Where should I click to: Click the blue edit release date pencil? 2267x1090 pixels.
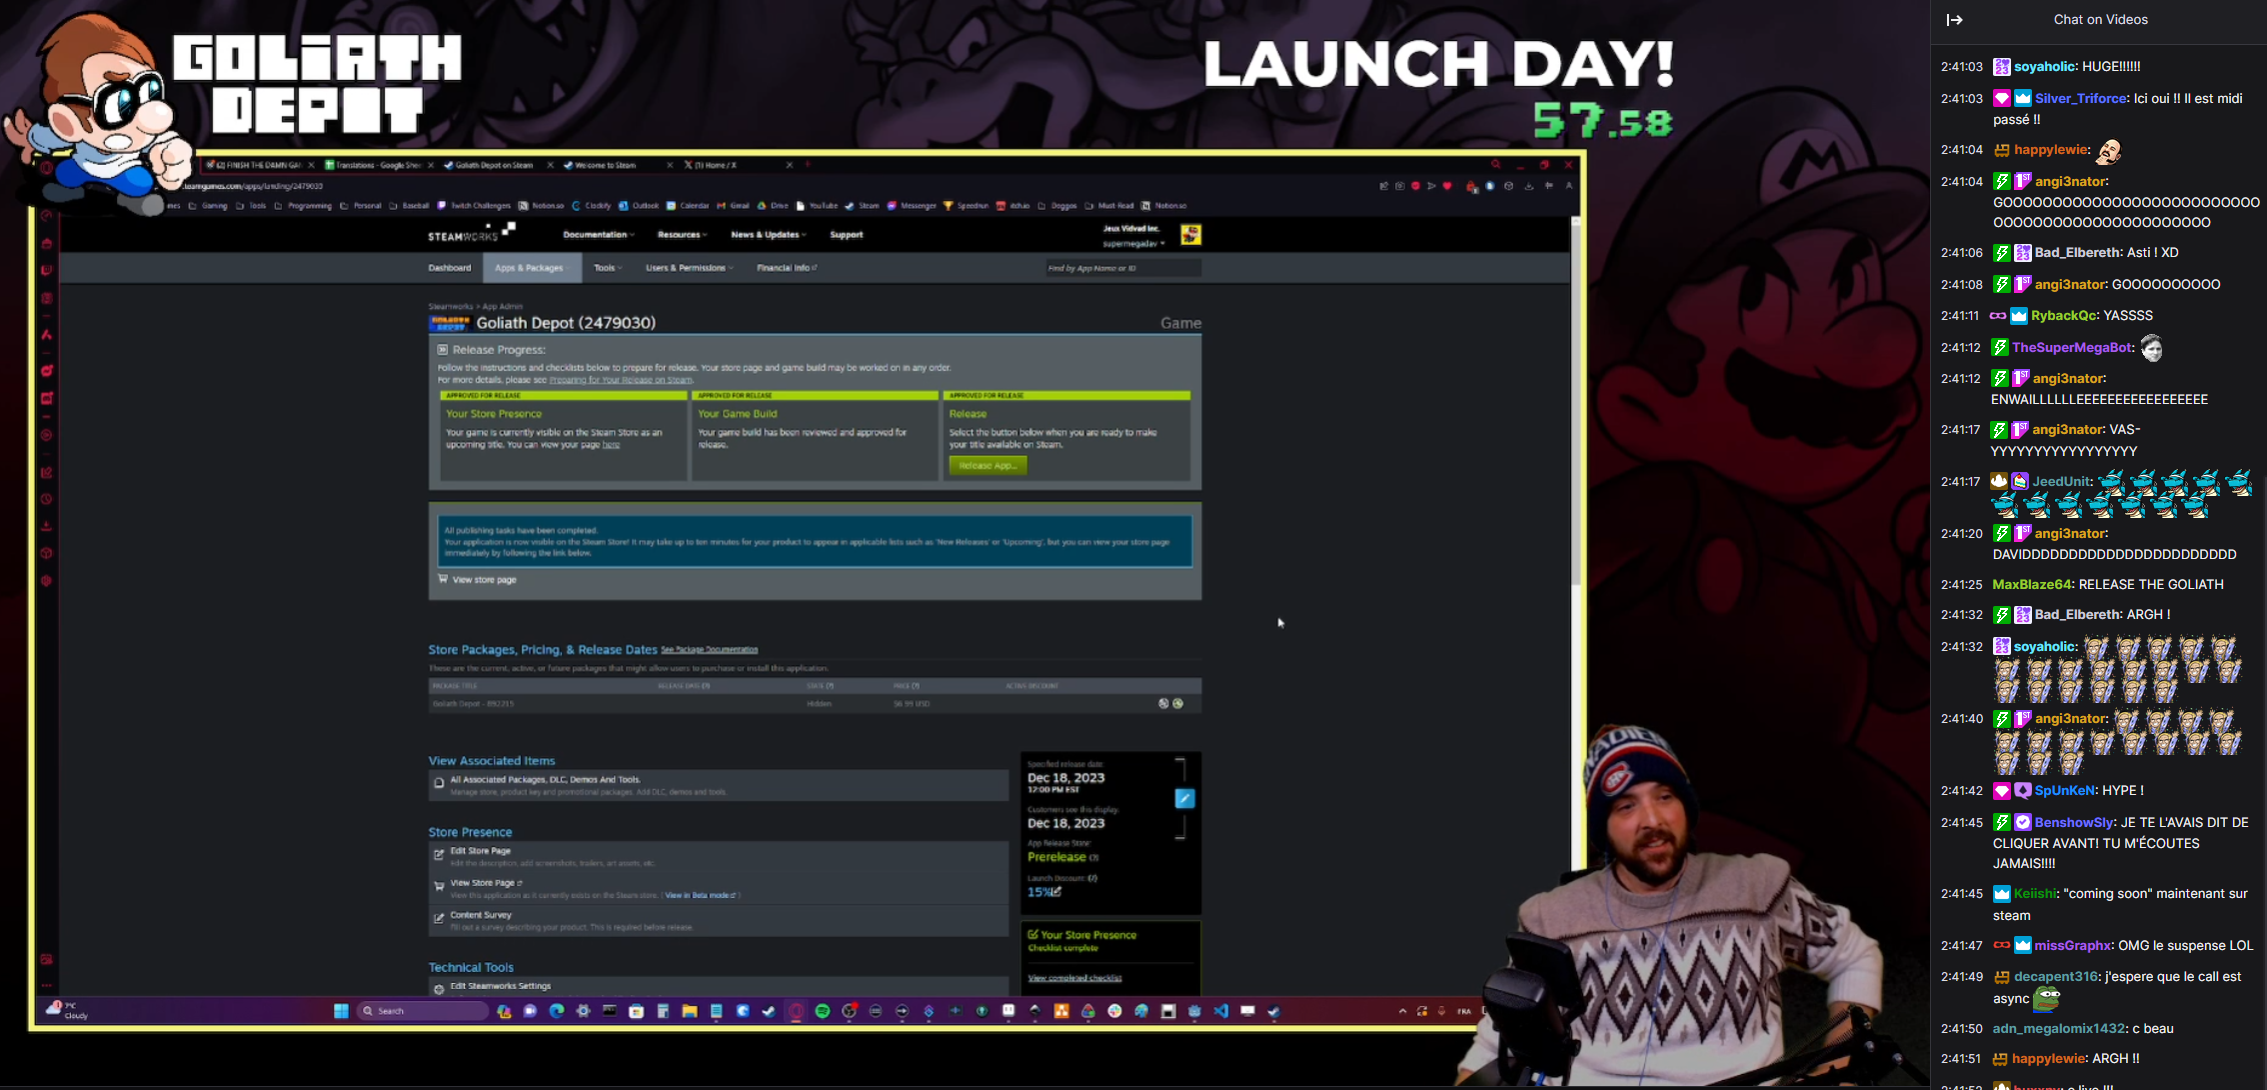[1184, 798]
